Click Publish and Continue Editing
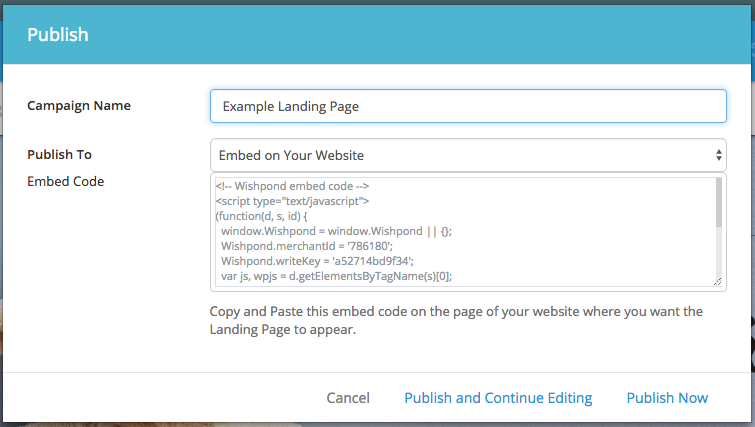This screenshot has width=755, height=427. coord(498,398)
